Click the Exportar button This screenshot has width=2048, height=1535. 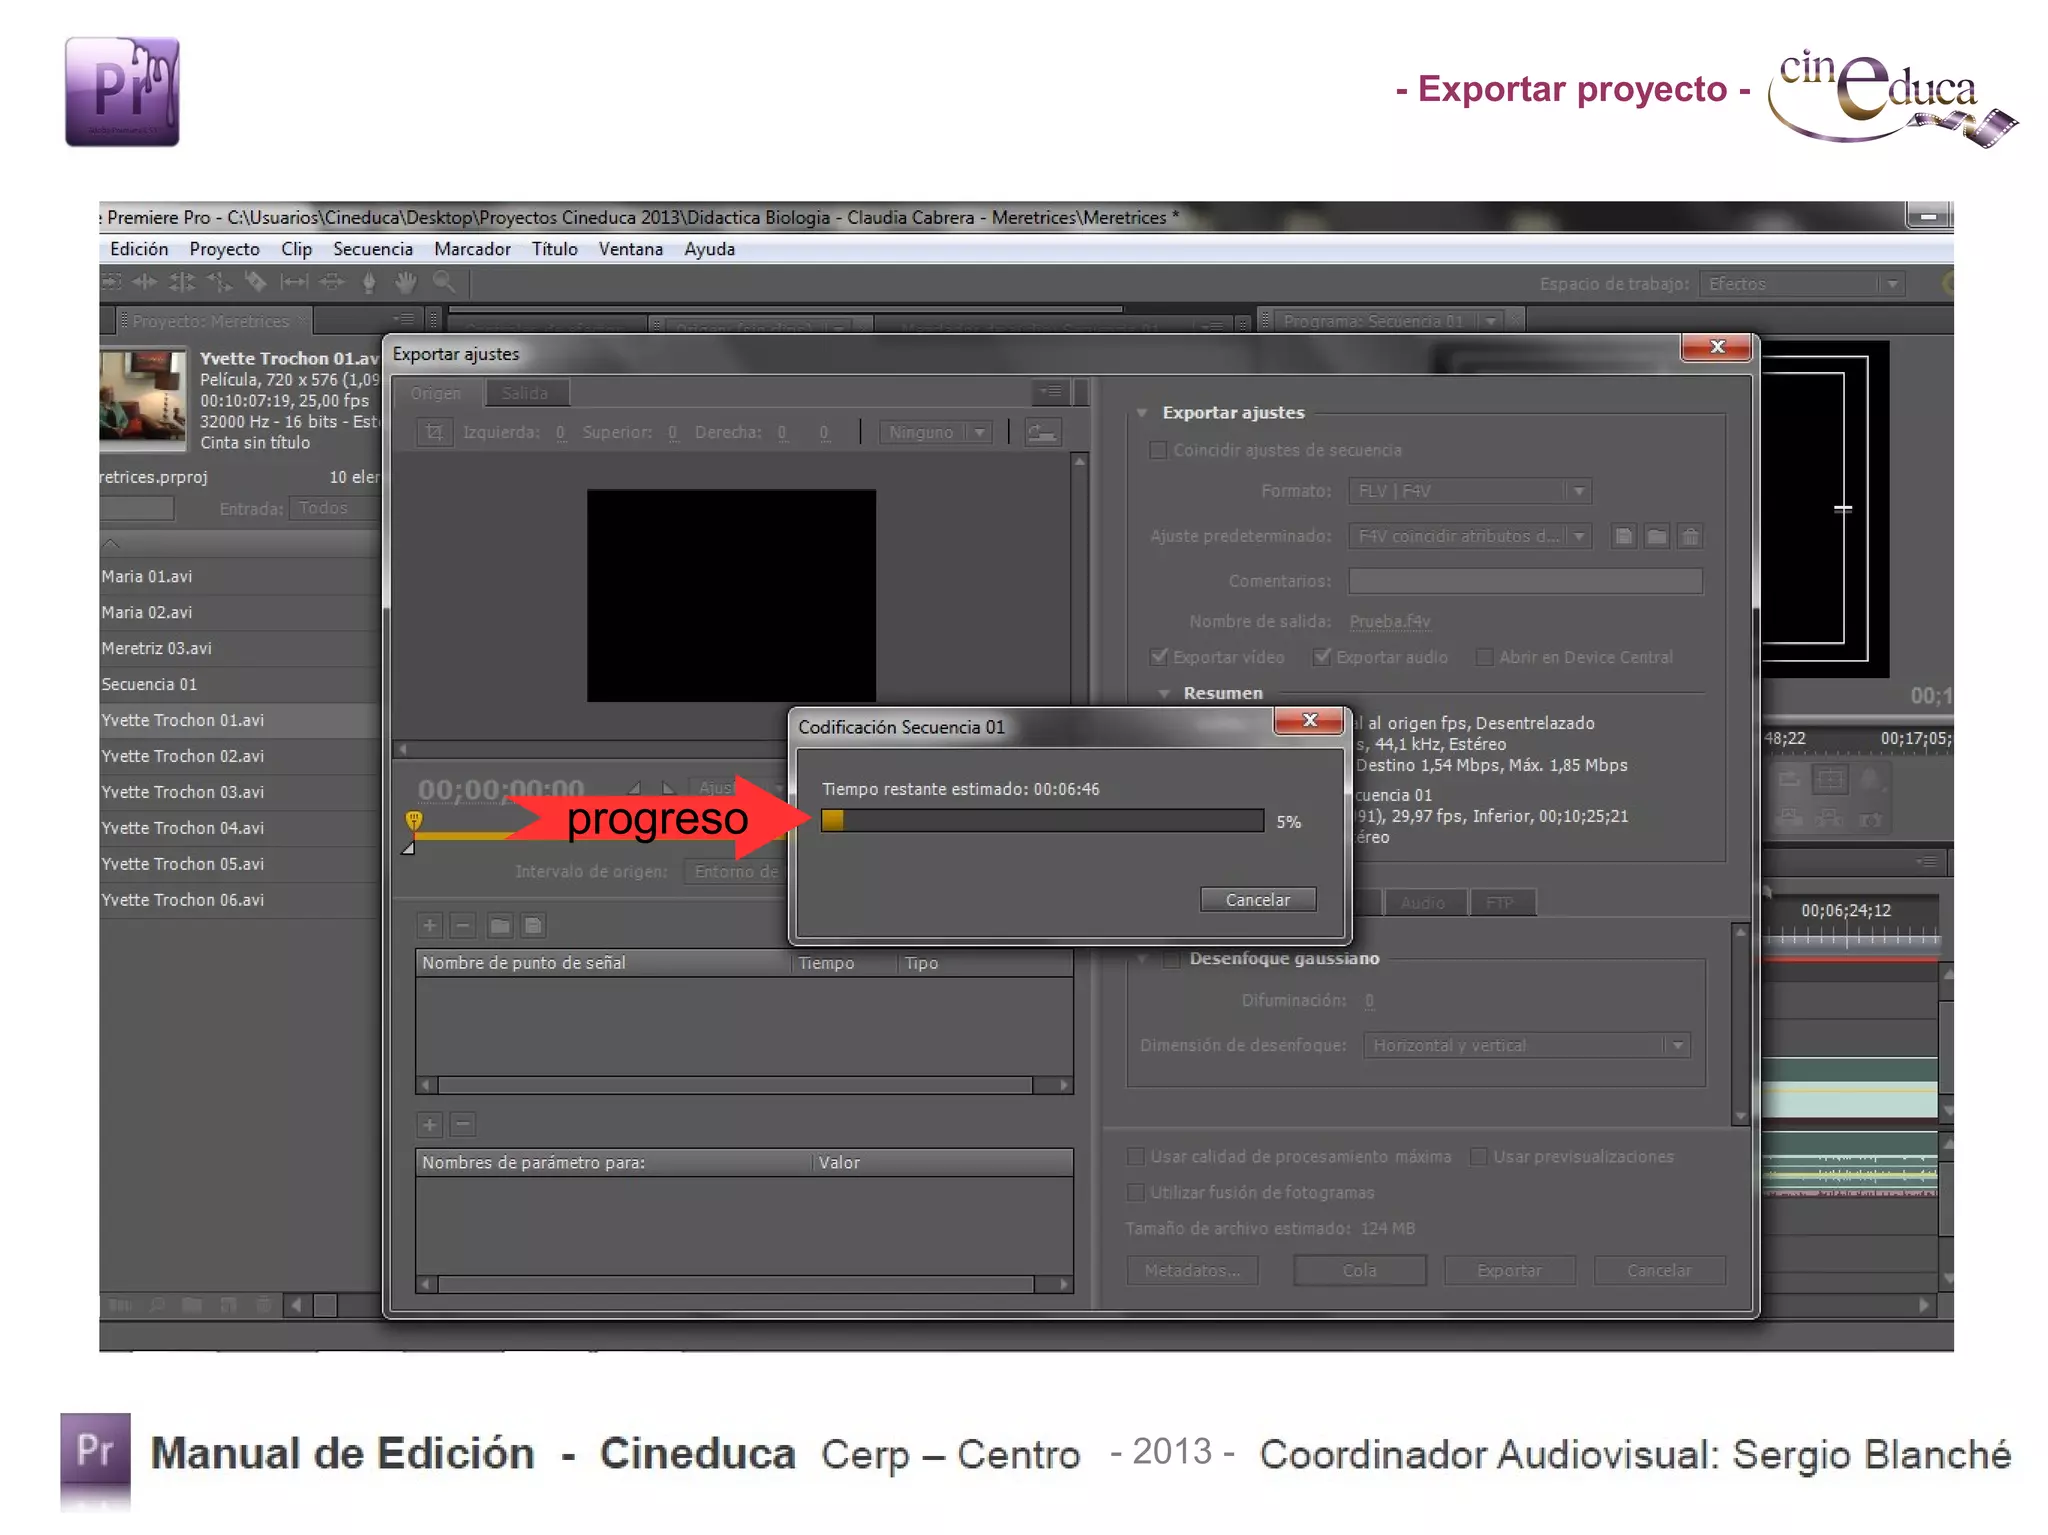[1509, 1271]
